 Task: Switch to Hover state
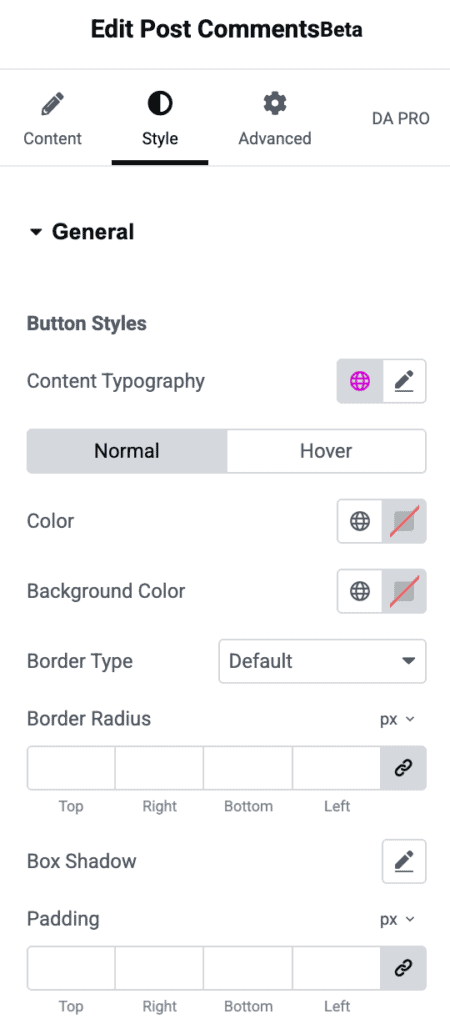(326, 451)
